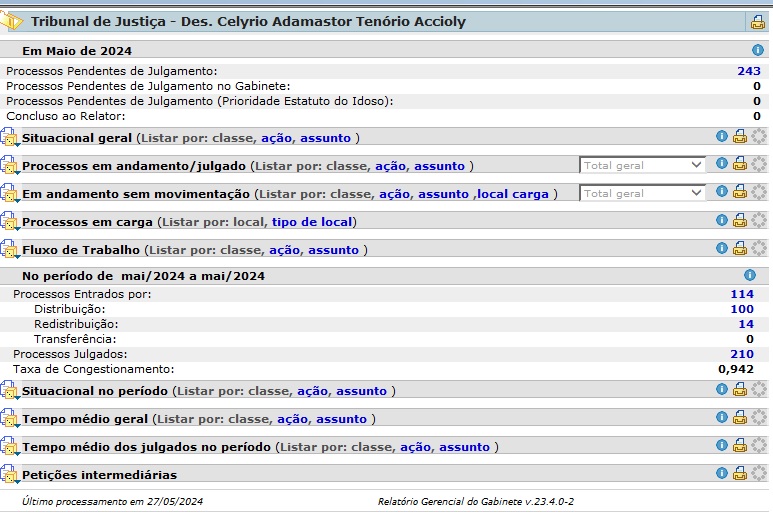773x512 pixels.
Task: Expand Processos em carga via left icon
Action: [10, 222]
